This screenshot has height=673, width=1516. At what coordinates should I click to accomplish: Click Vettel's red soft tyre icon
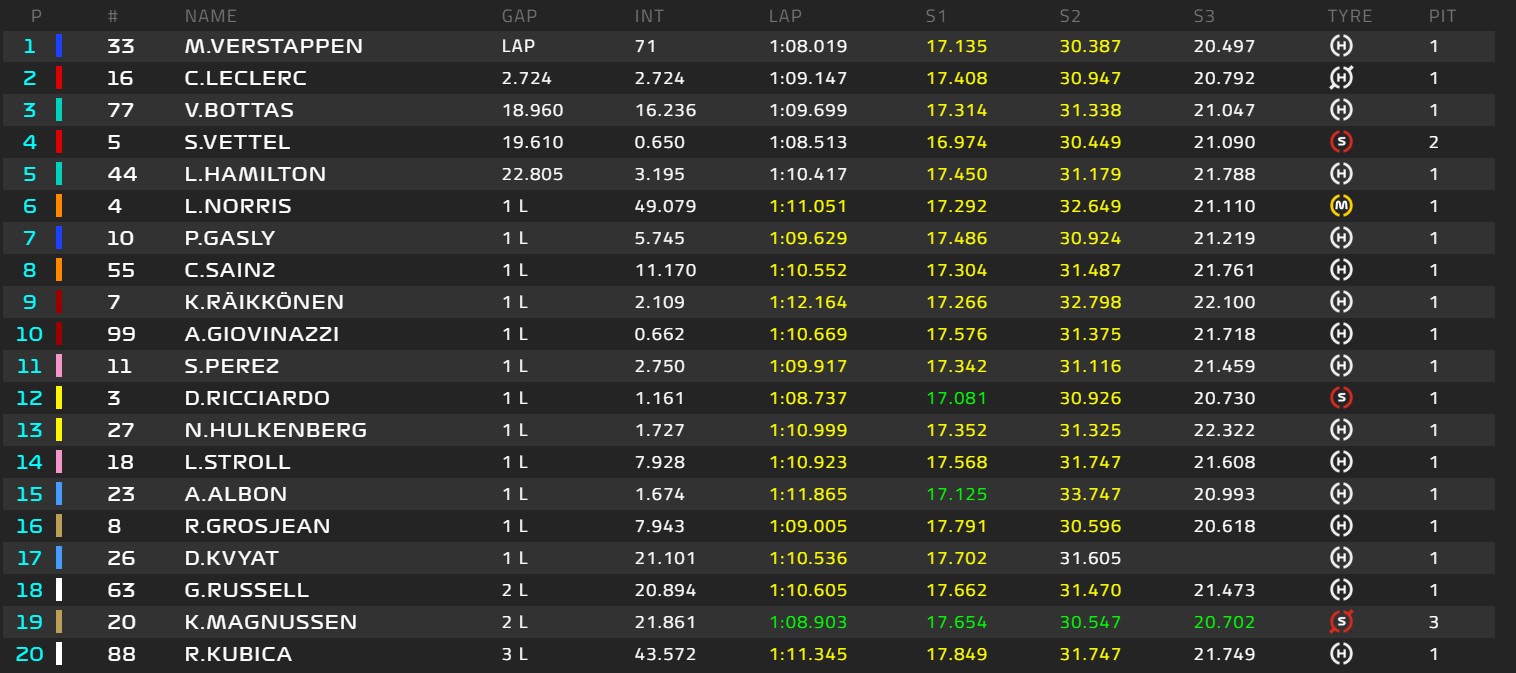click(1341, 142)
